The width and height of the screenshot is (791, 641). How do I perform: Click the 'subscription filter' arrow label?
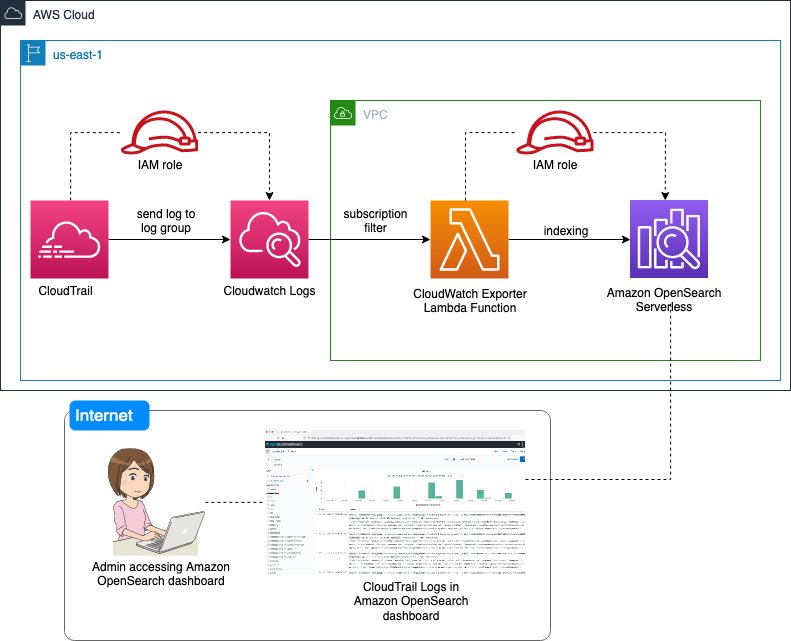click(x=375, y=221)
